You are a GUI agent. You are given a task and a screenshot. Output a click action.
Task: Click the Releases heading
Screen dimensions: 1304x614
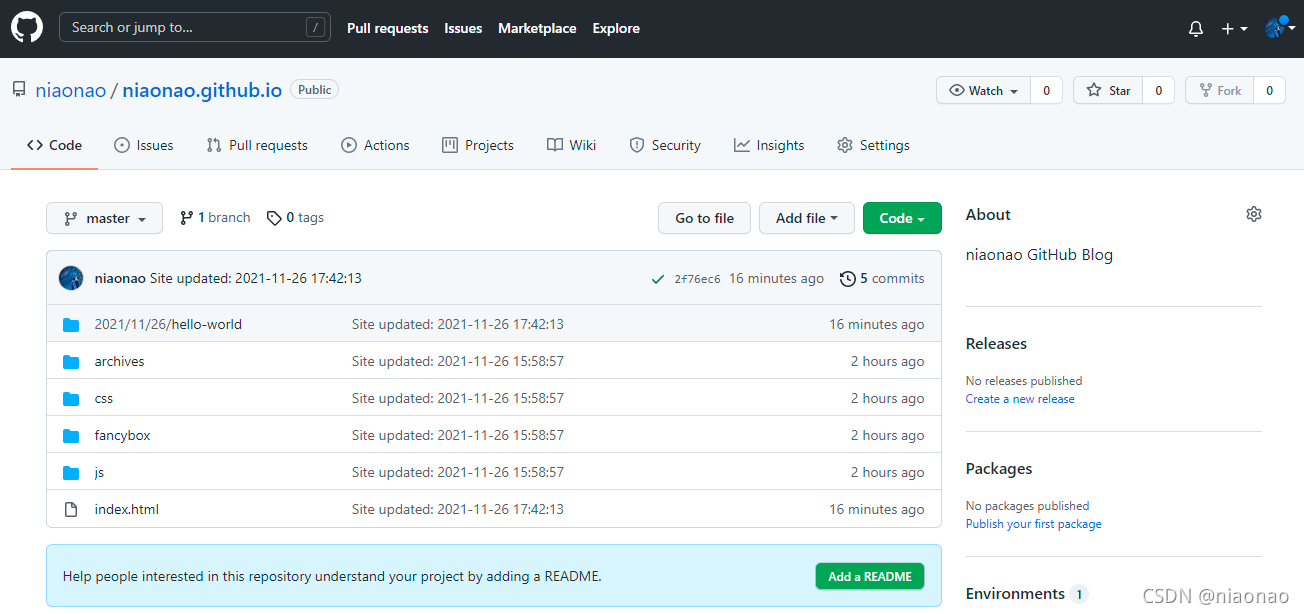click(996, 343)
